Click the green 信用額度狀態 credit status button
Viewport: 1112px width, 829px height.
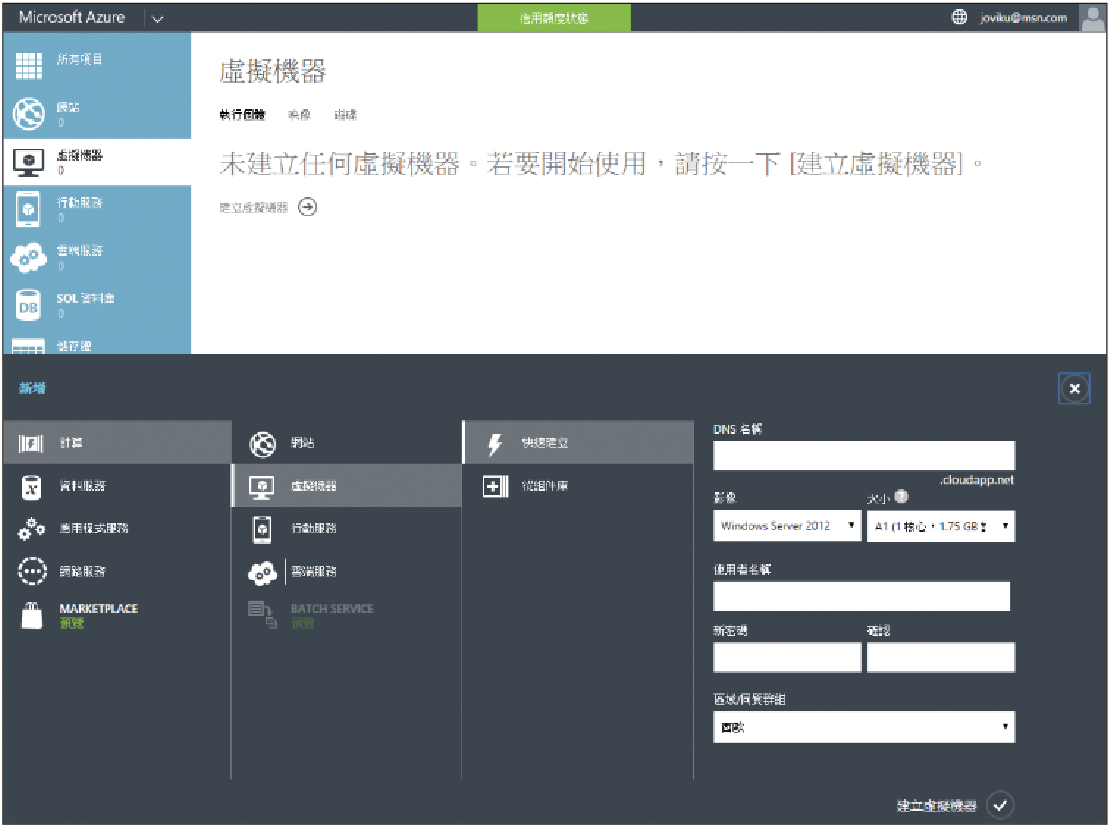554,18
